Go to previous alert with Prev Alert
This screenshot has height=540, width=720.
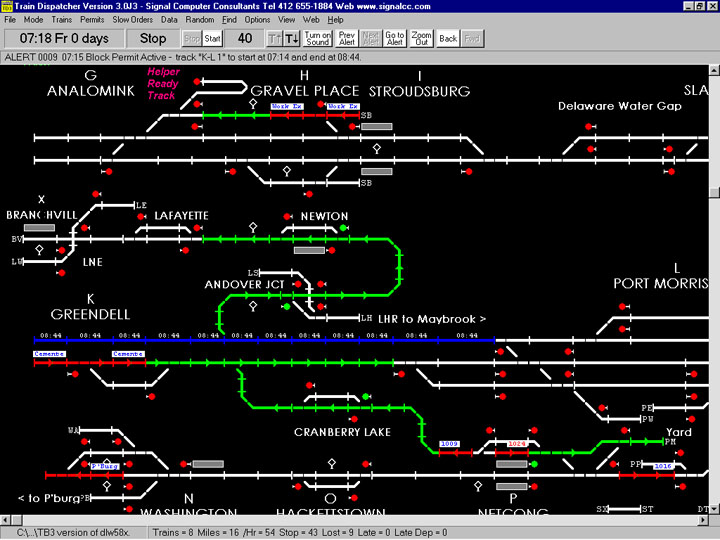click(347, 38)
